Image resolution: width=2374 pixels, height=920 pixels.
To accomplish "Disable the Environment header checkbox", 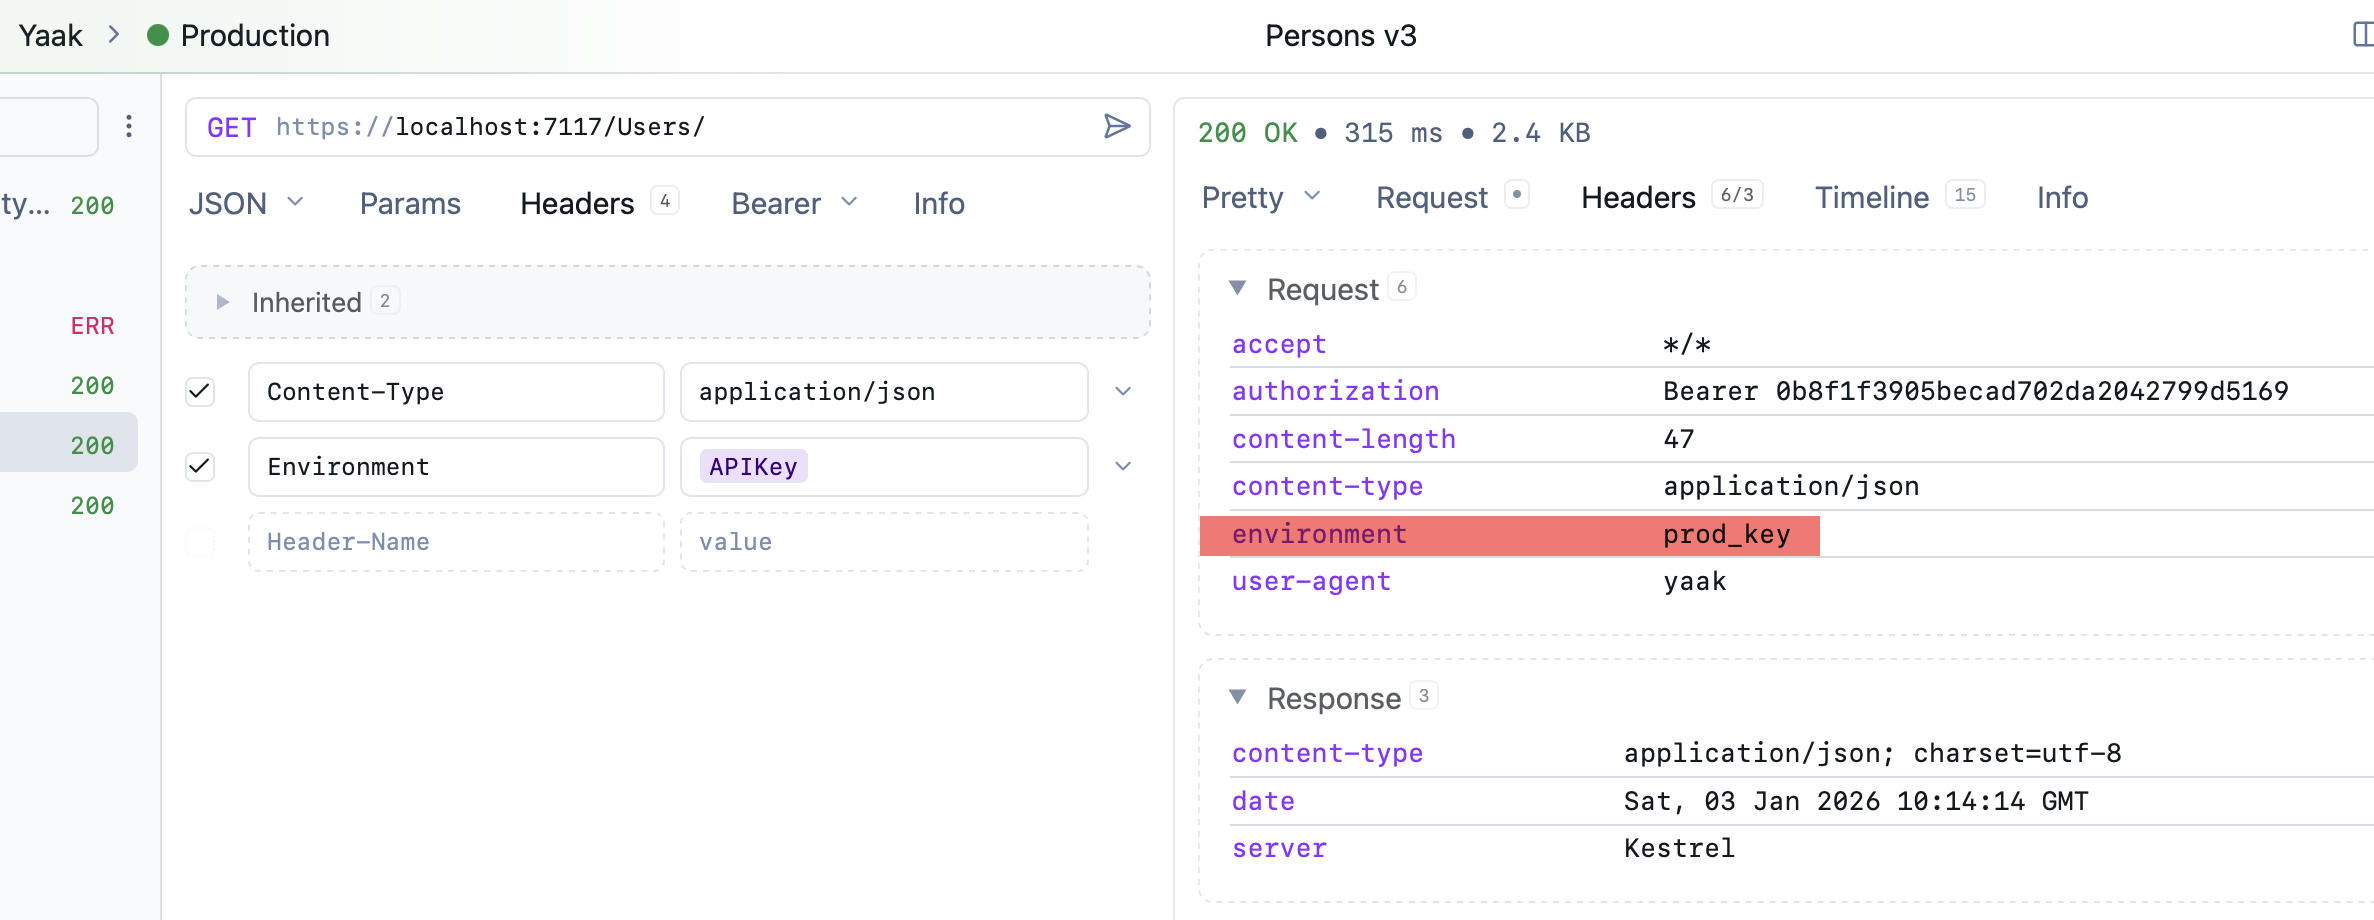I will pos(201,467).
